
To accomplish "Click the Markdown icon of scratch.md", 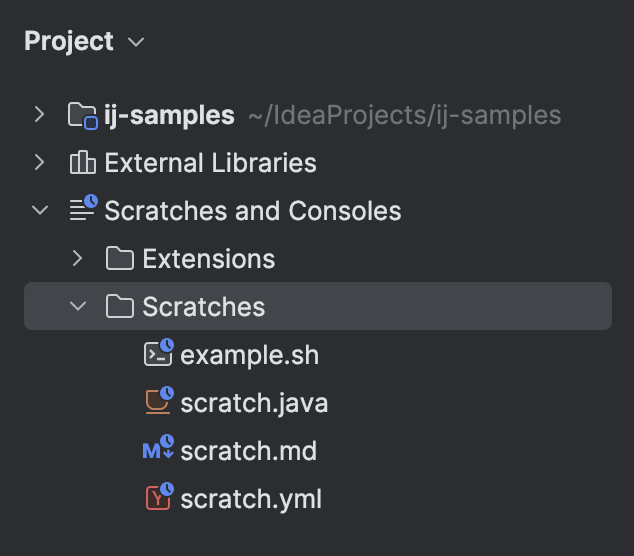I will pyautogui.click(x=158, y=450).
